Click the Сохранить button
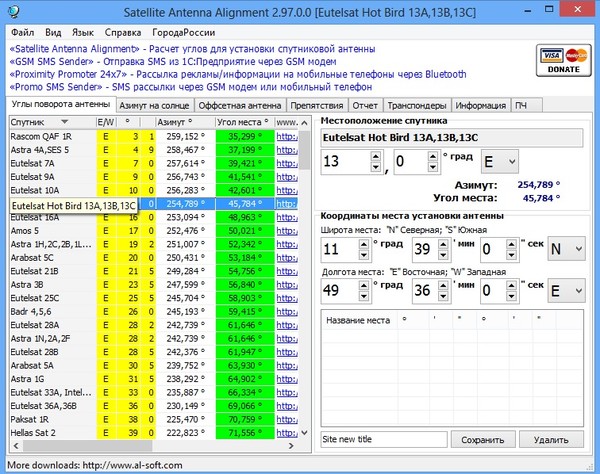The image size is (600, 474). [483, 440]
